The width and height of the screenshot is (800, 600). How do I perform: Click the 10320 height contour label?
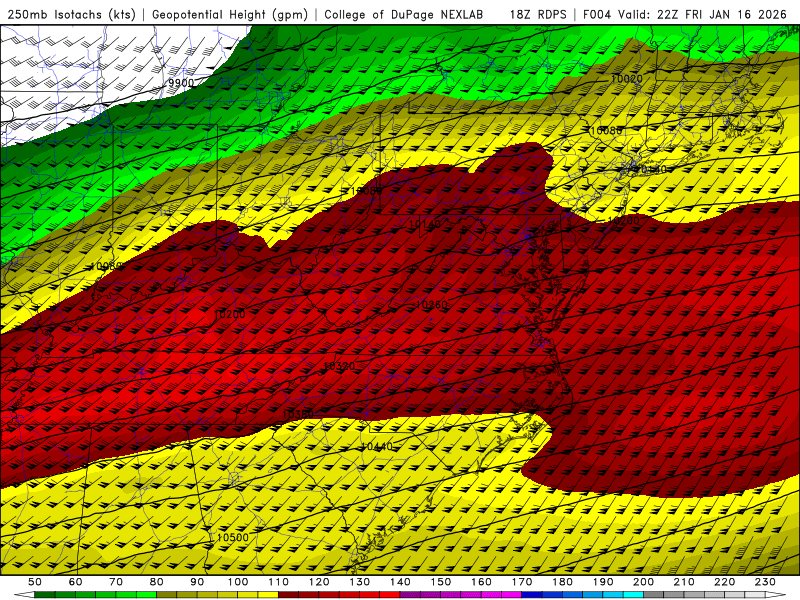point(339,366)
